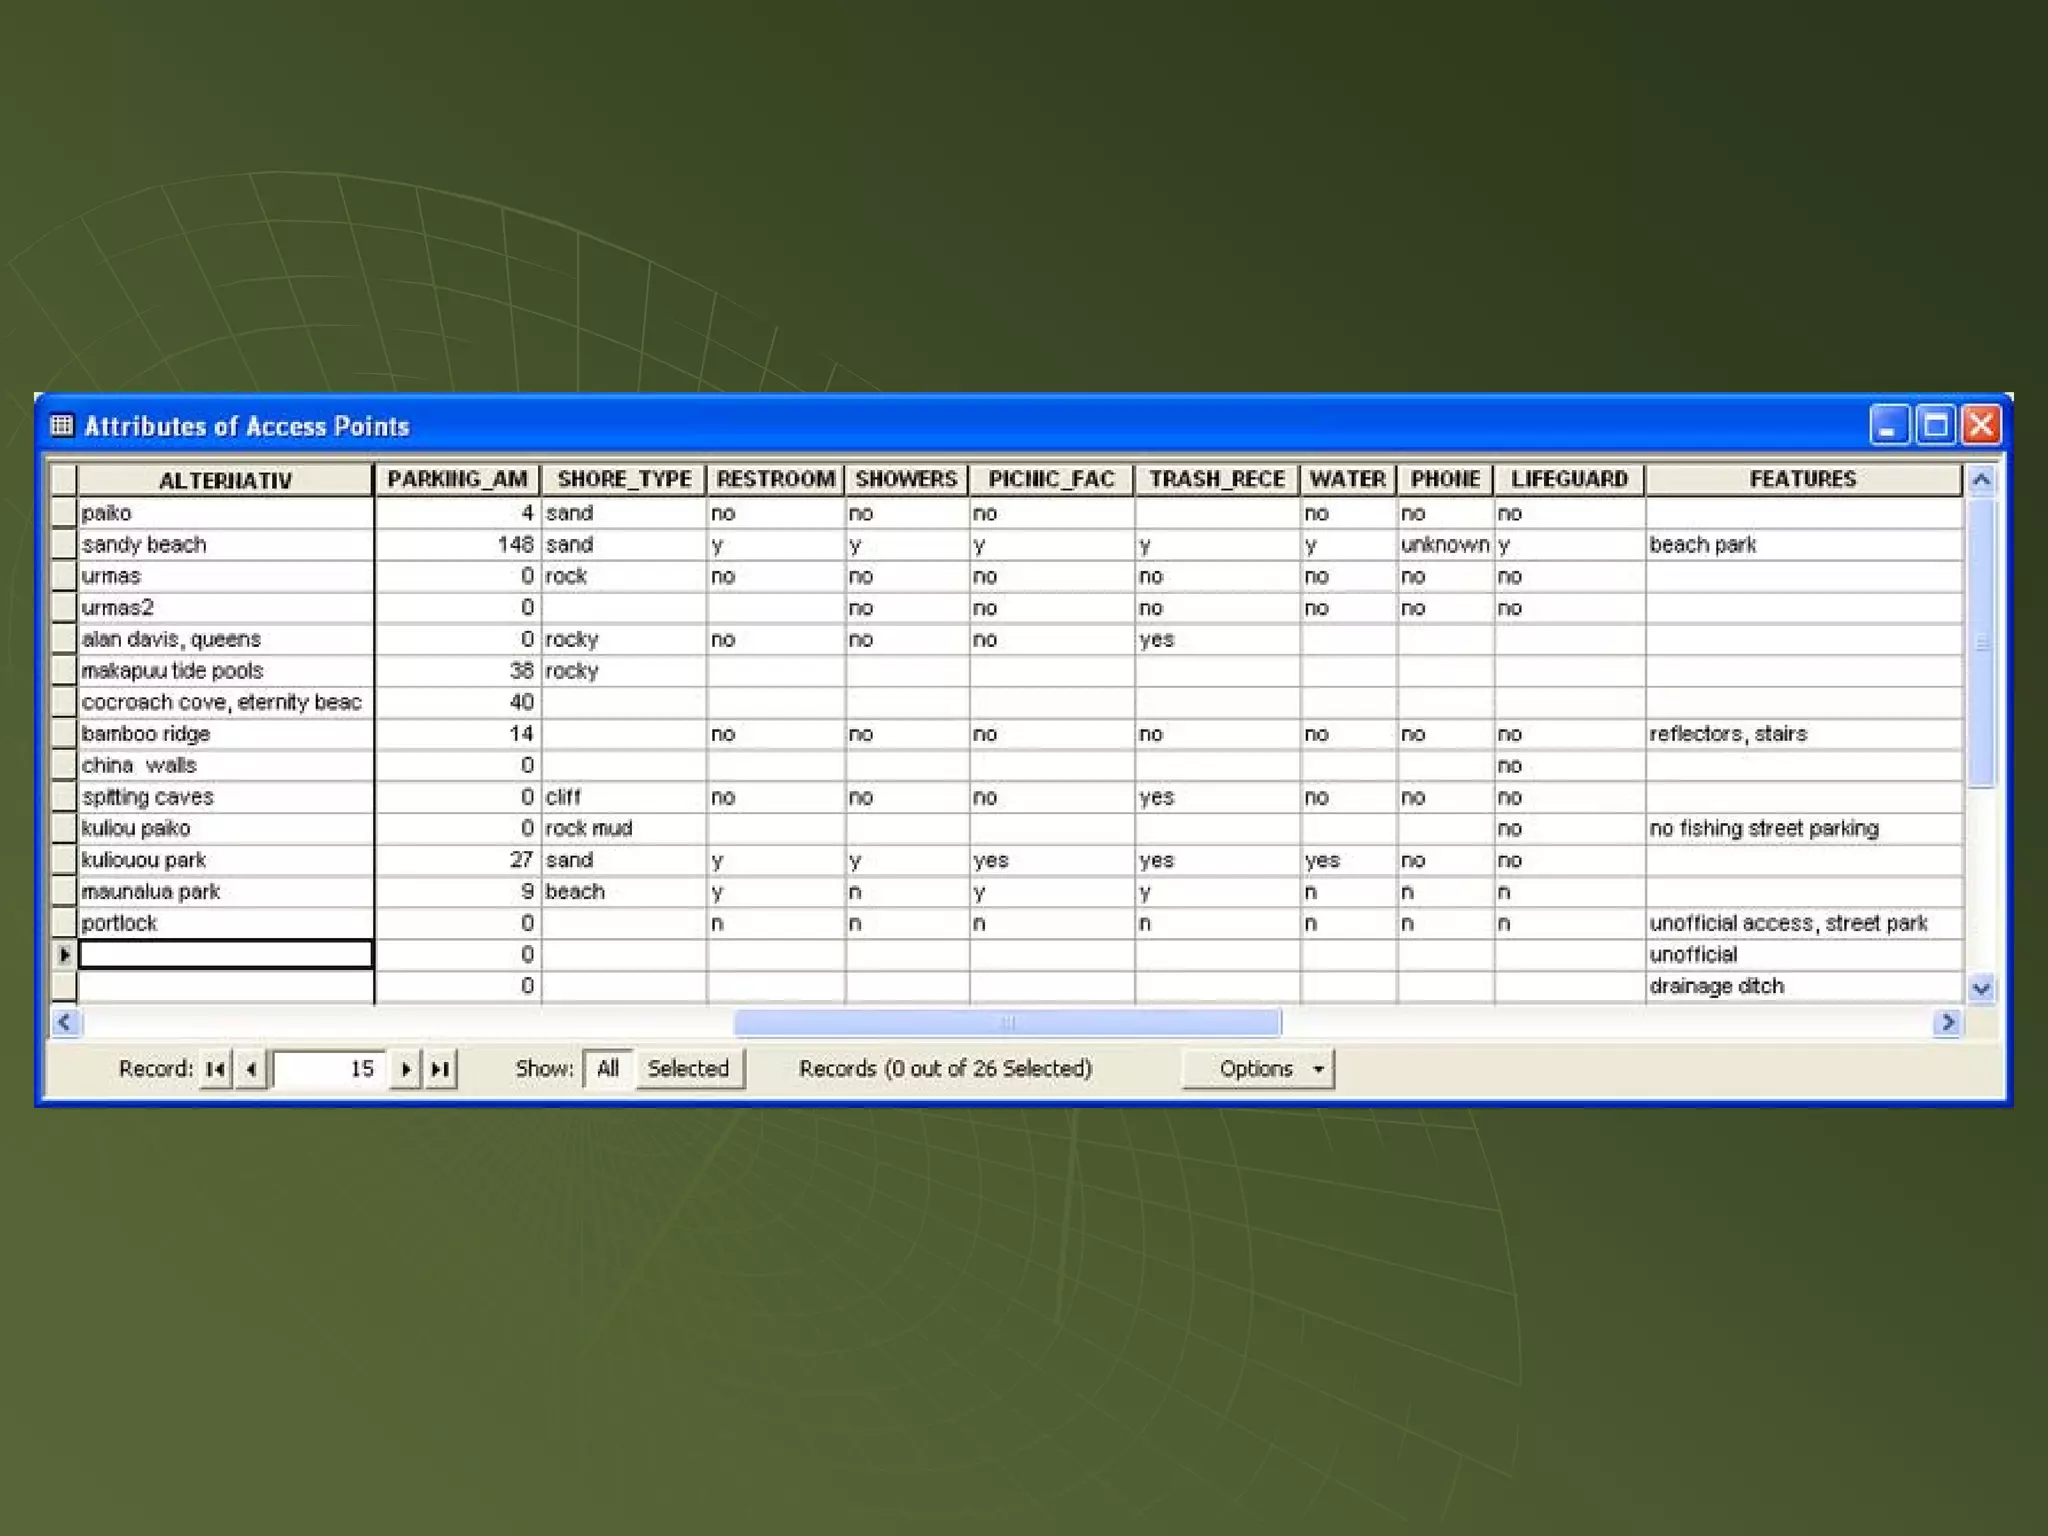Image resolution: width=2048 pixels, height=1536 pixels.
Task: Click the SHORE_TYPE column header
Action: point(624,479)
